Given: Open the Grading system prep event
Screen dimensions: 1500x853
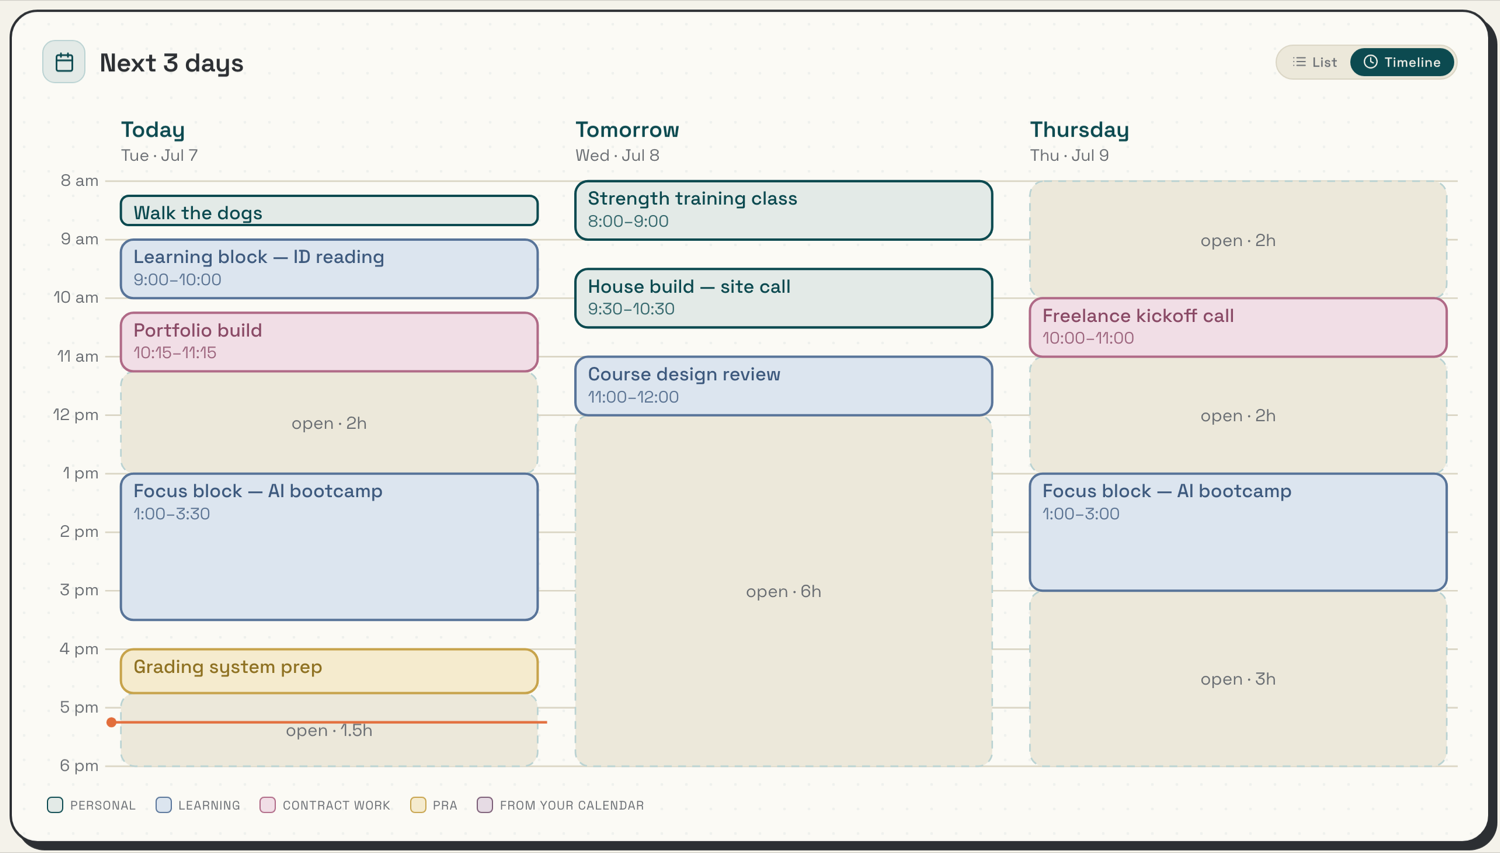Looking at the screenshot, I should [x=329, y=671].
